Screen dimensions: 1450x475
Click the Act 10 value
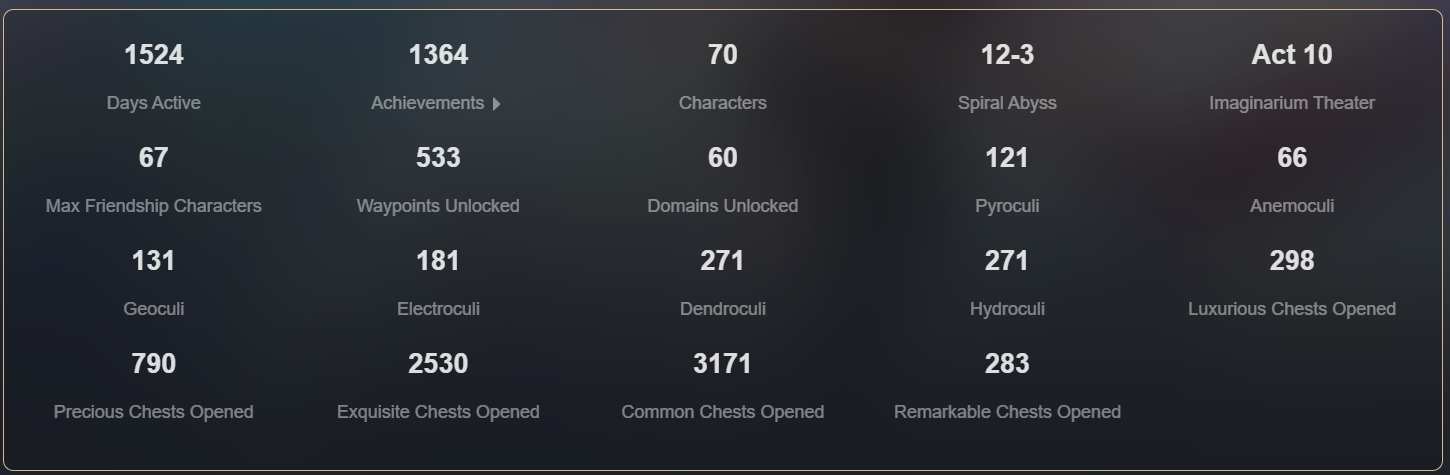1291,55
